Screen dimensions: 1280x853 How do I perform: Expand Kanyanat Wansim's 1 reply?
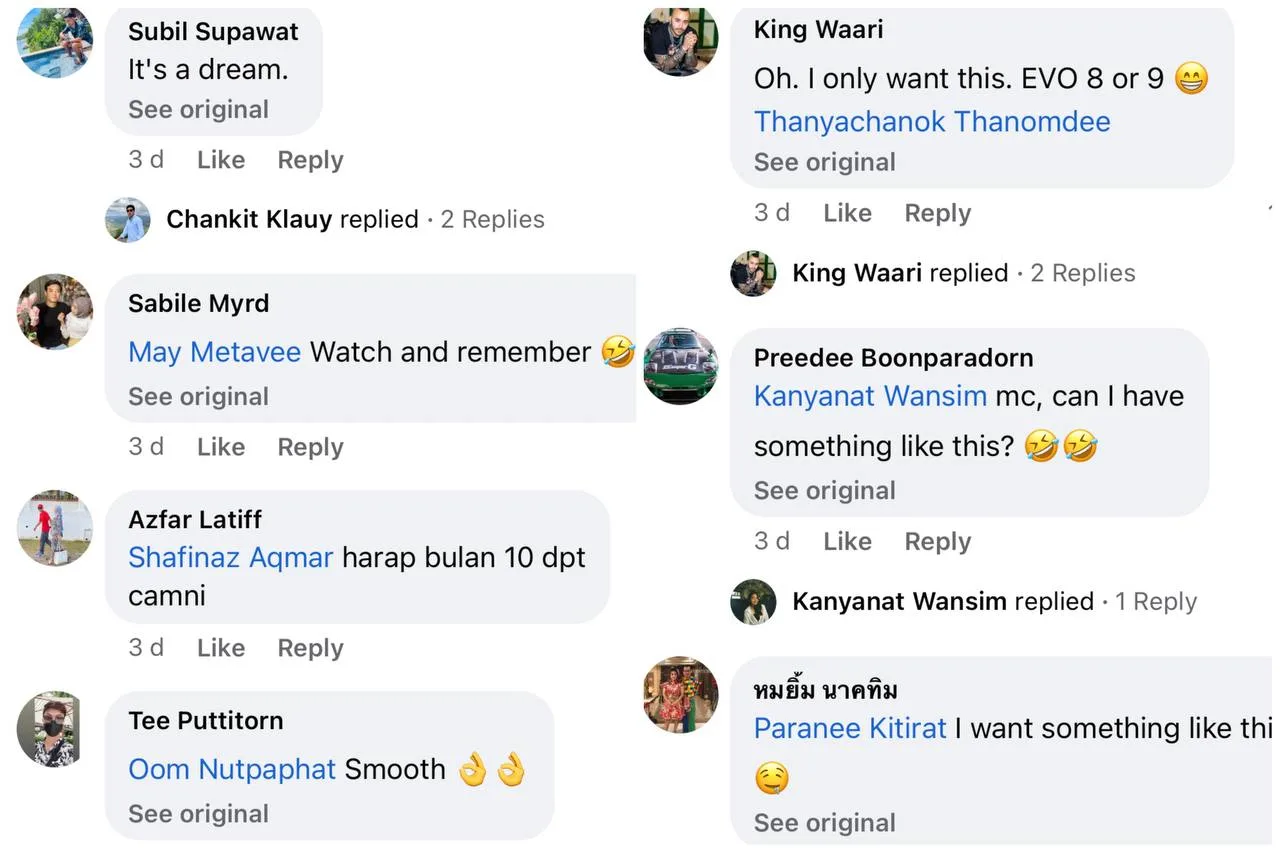1156,602
